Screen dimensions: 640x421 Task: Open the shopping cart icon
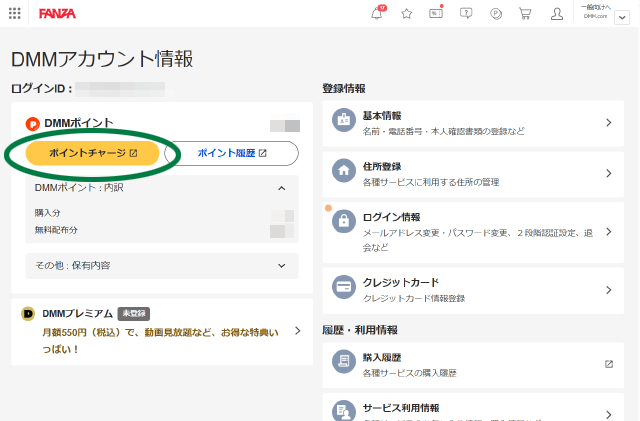(x=525, y=14)
